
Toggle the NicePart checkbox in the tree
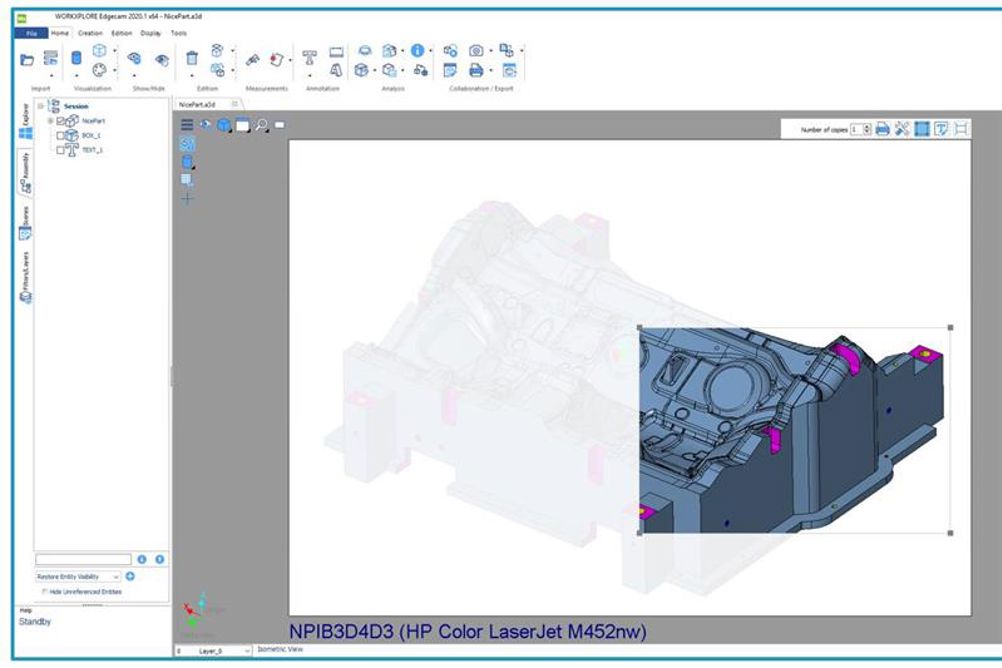[61, 121]
